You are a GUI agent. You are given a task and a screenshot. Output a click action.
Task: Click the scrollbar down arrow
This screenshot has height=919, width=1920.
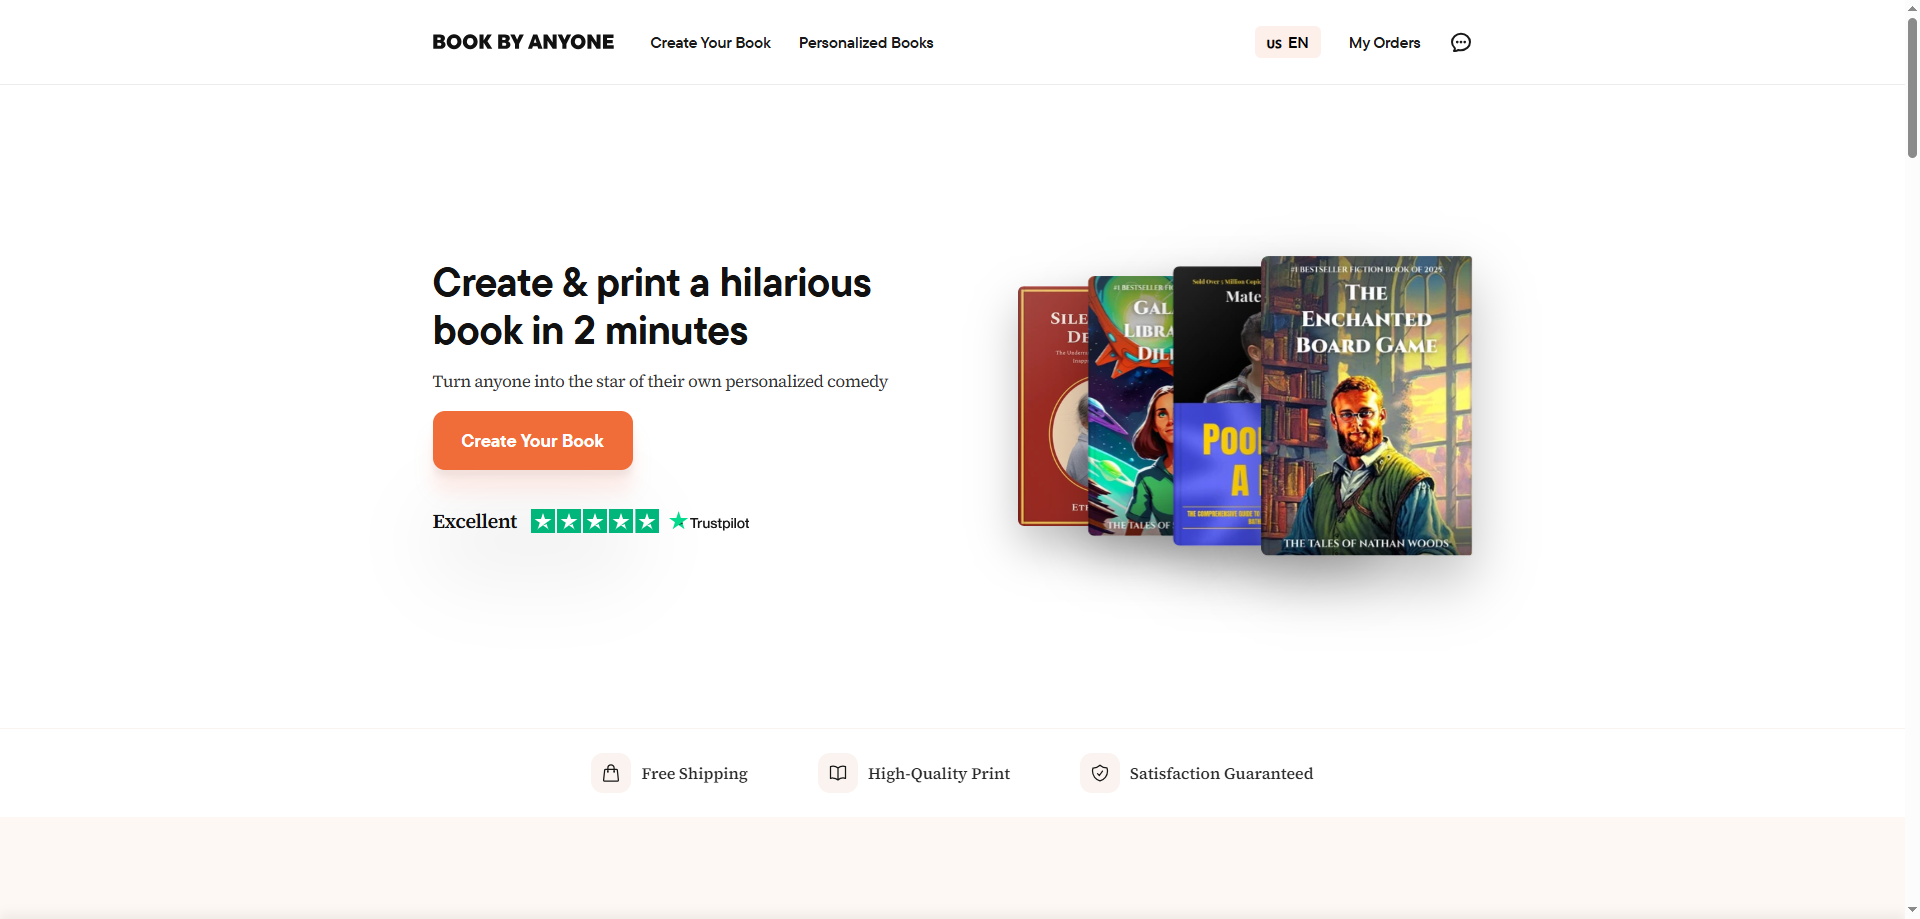(x=1912, y=910)
